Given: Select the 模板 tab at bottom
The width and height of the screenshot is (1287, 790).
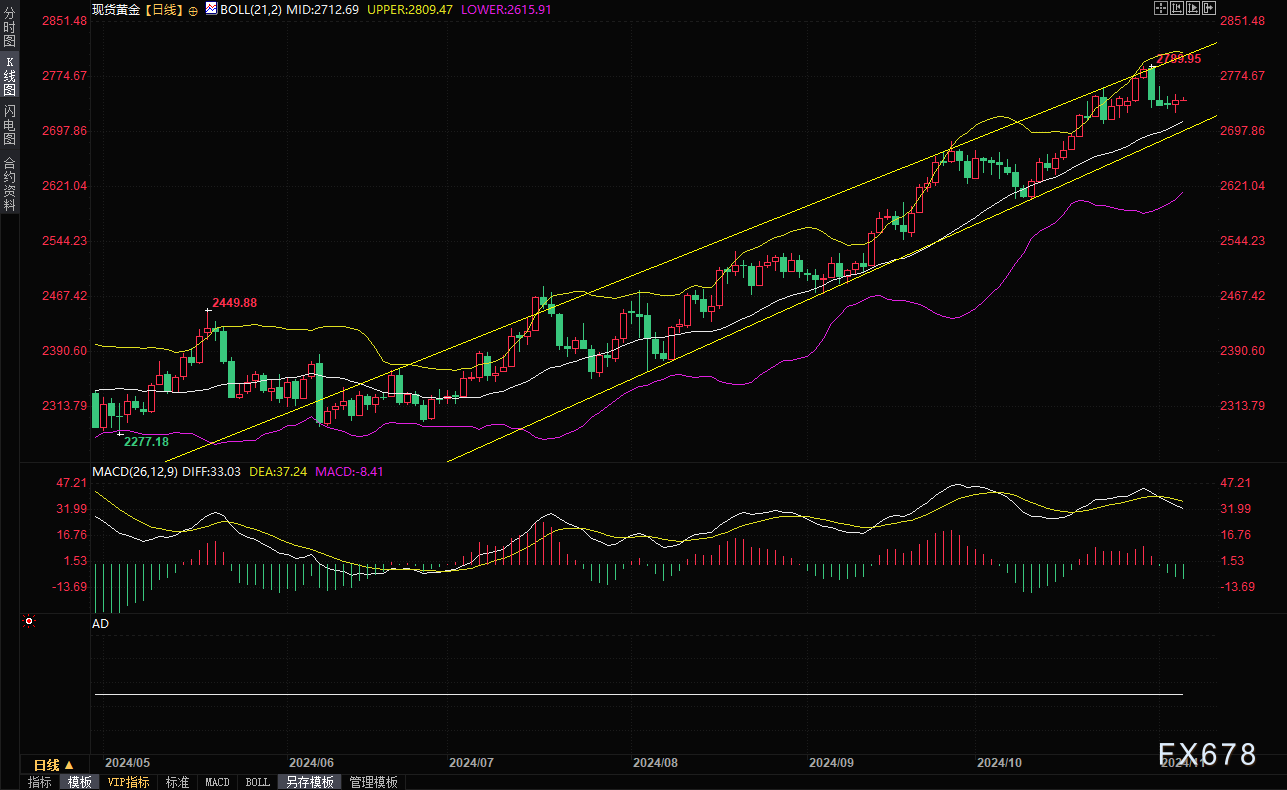Looking at the screenshot, I should click(79, 782).
